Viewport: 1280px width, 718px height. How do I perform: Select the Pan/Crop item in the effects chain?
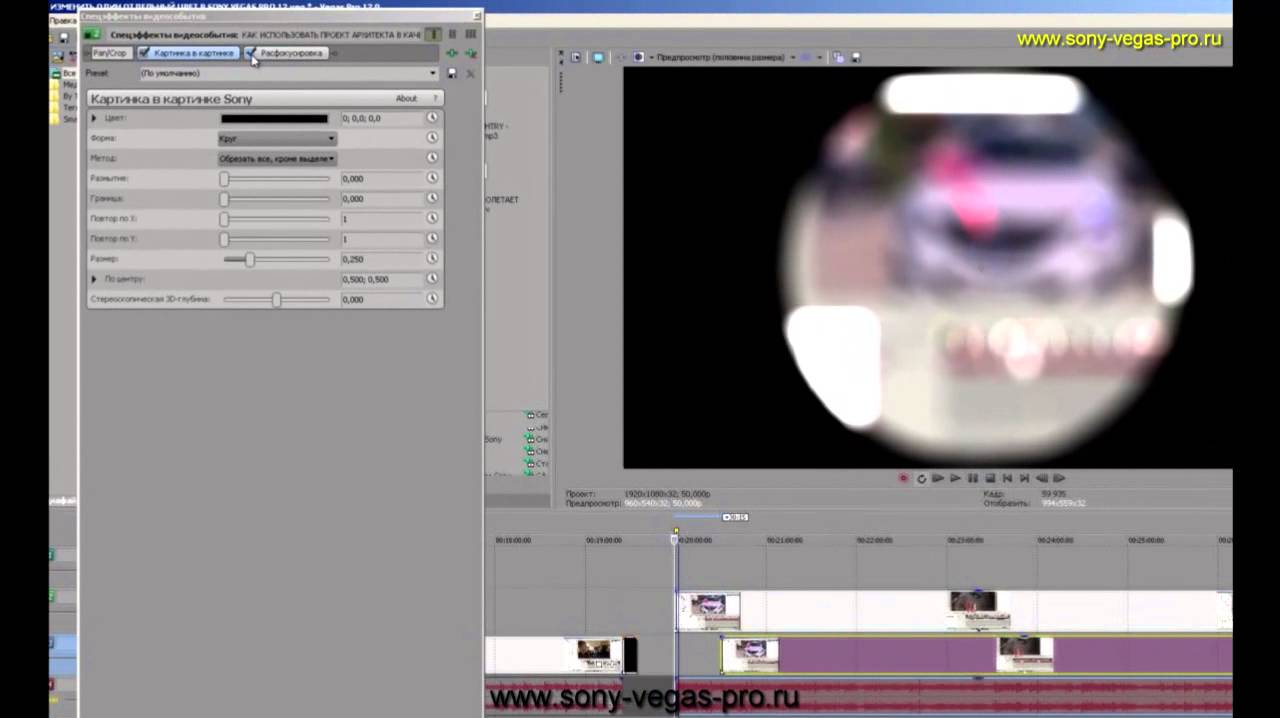[x=110, y=53]
